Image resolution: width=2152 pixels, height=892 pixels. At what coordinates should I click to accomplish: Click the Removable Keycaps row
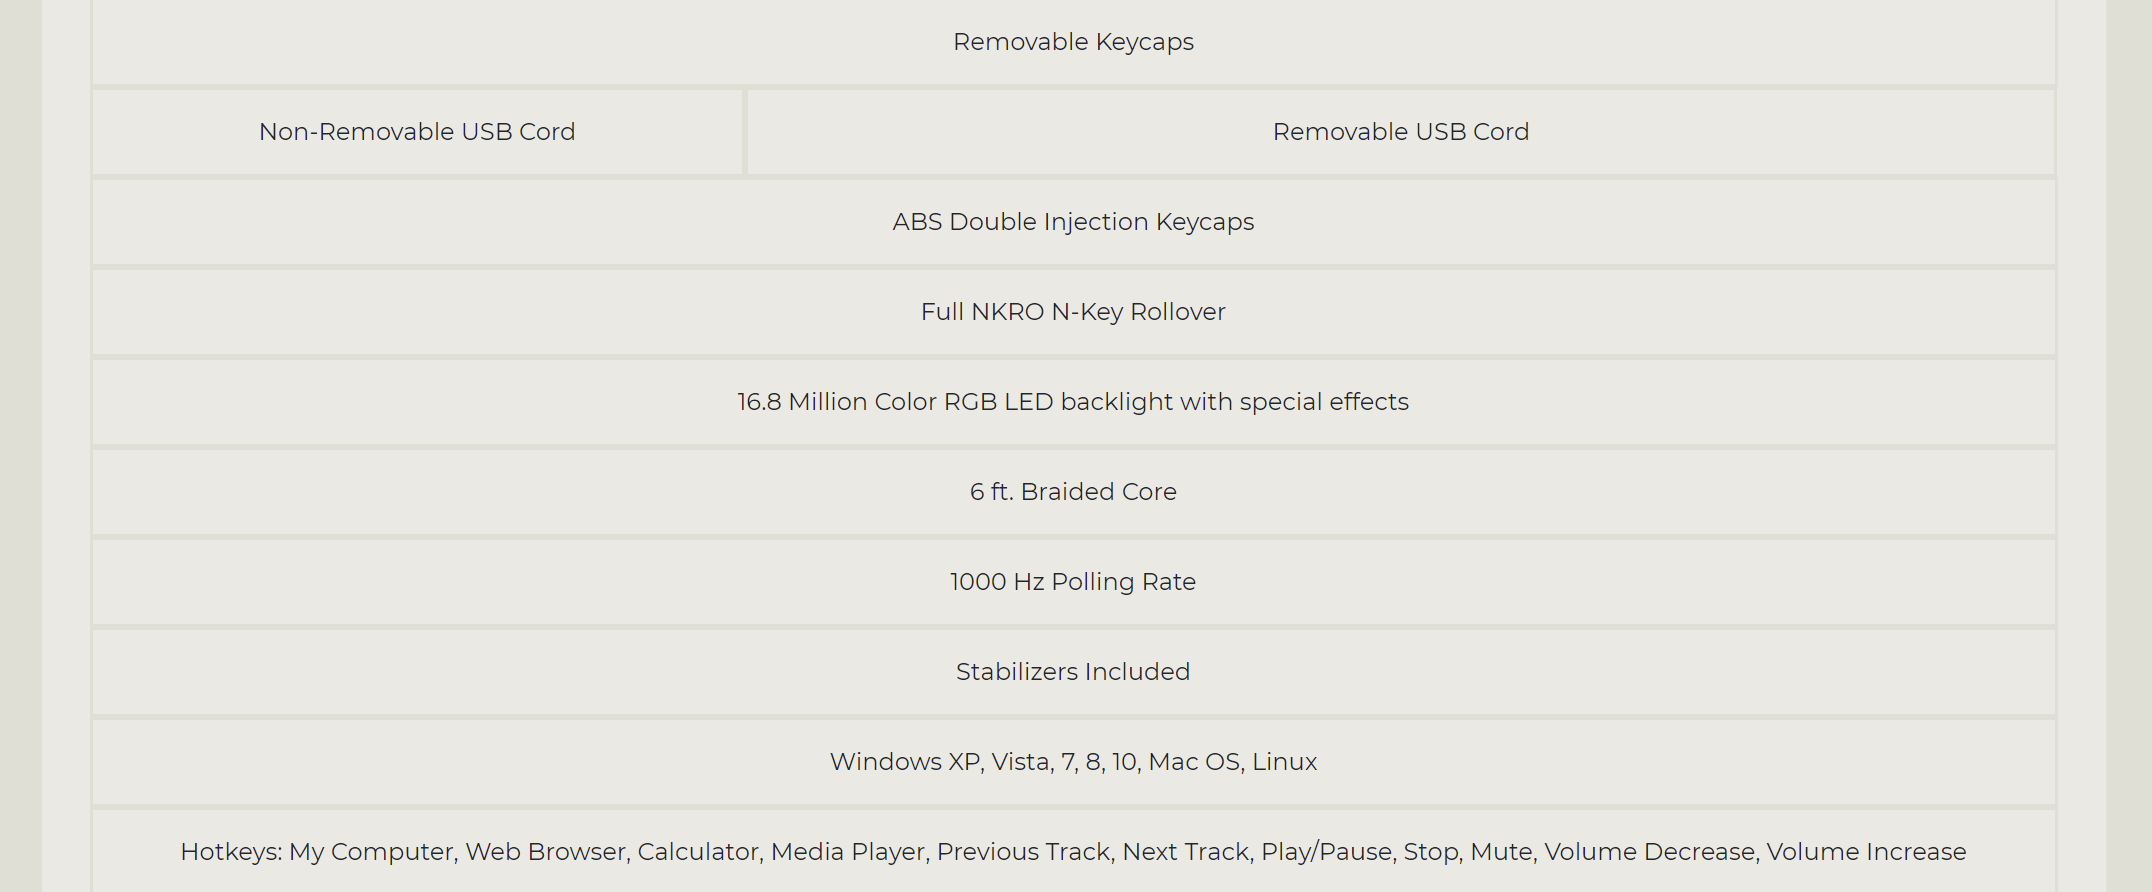1073,42
